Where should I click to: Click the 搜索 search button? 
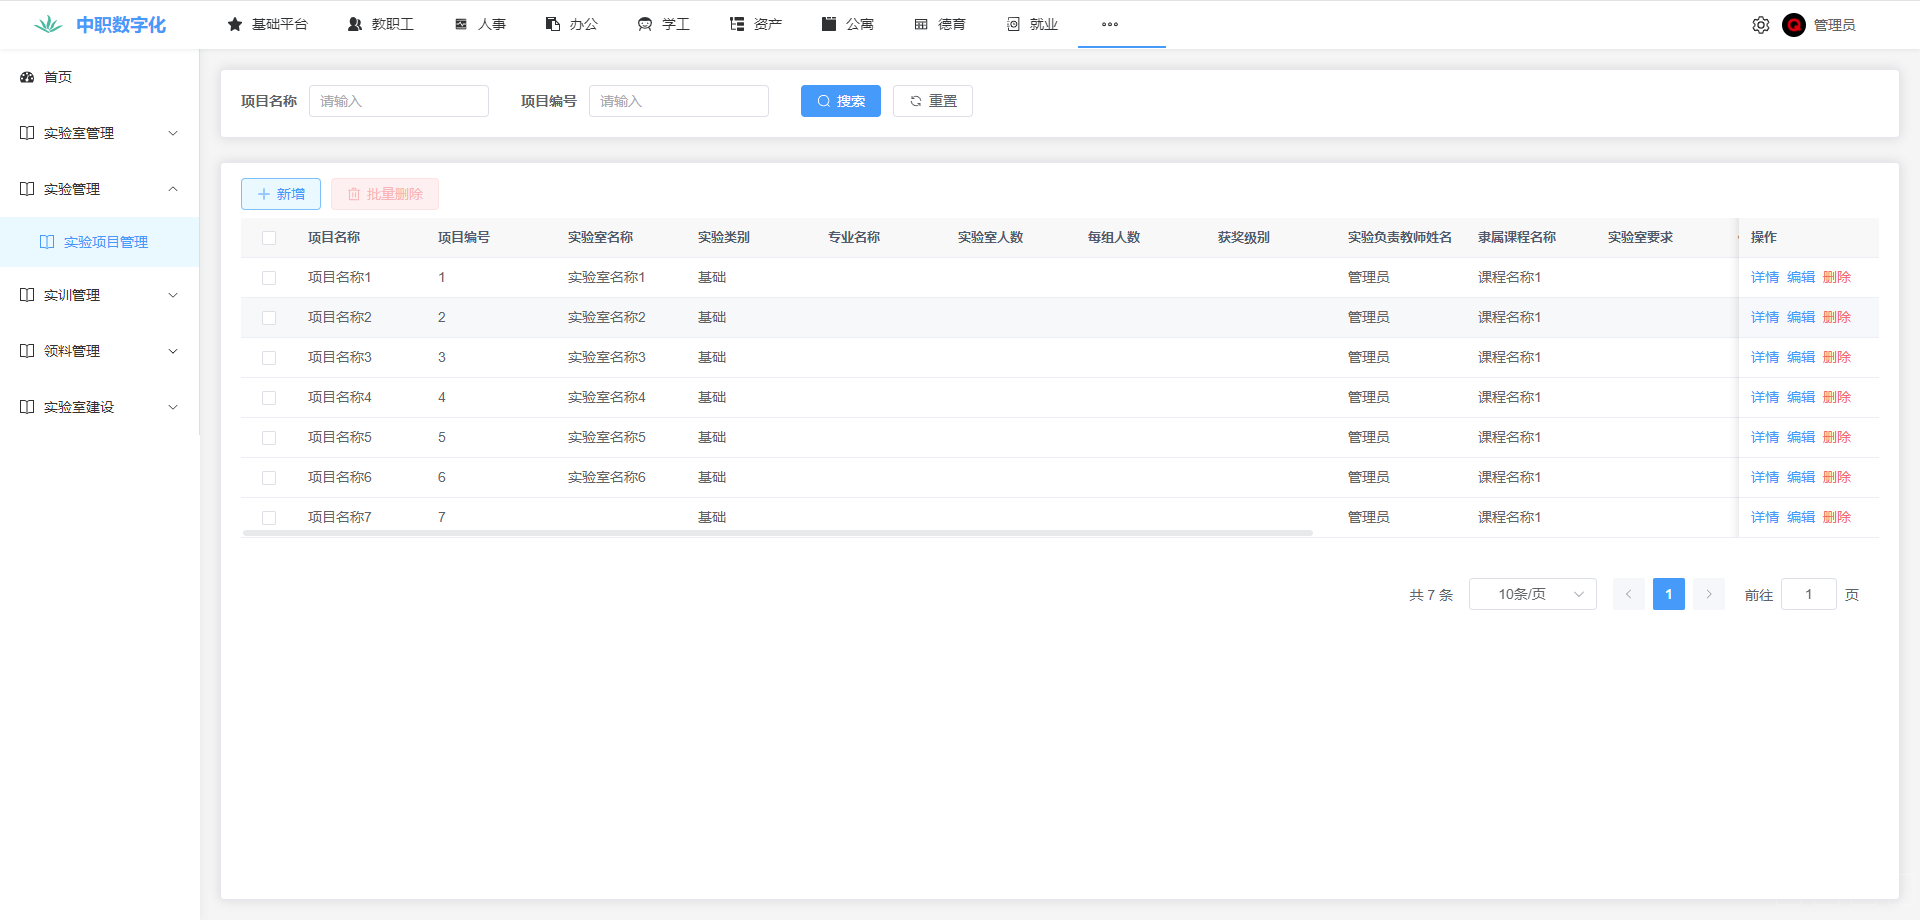coord(840,101)
